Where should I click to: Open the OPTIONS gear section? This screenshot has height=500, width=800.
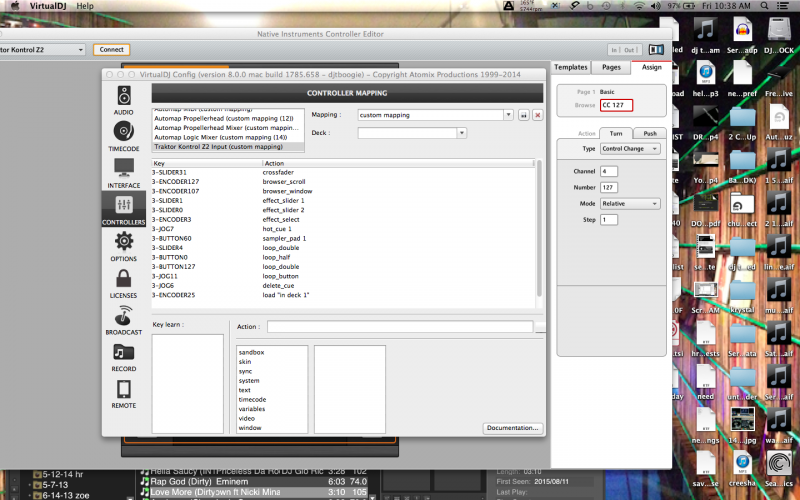123,246
